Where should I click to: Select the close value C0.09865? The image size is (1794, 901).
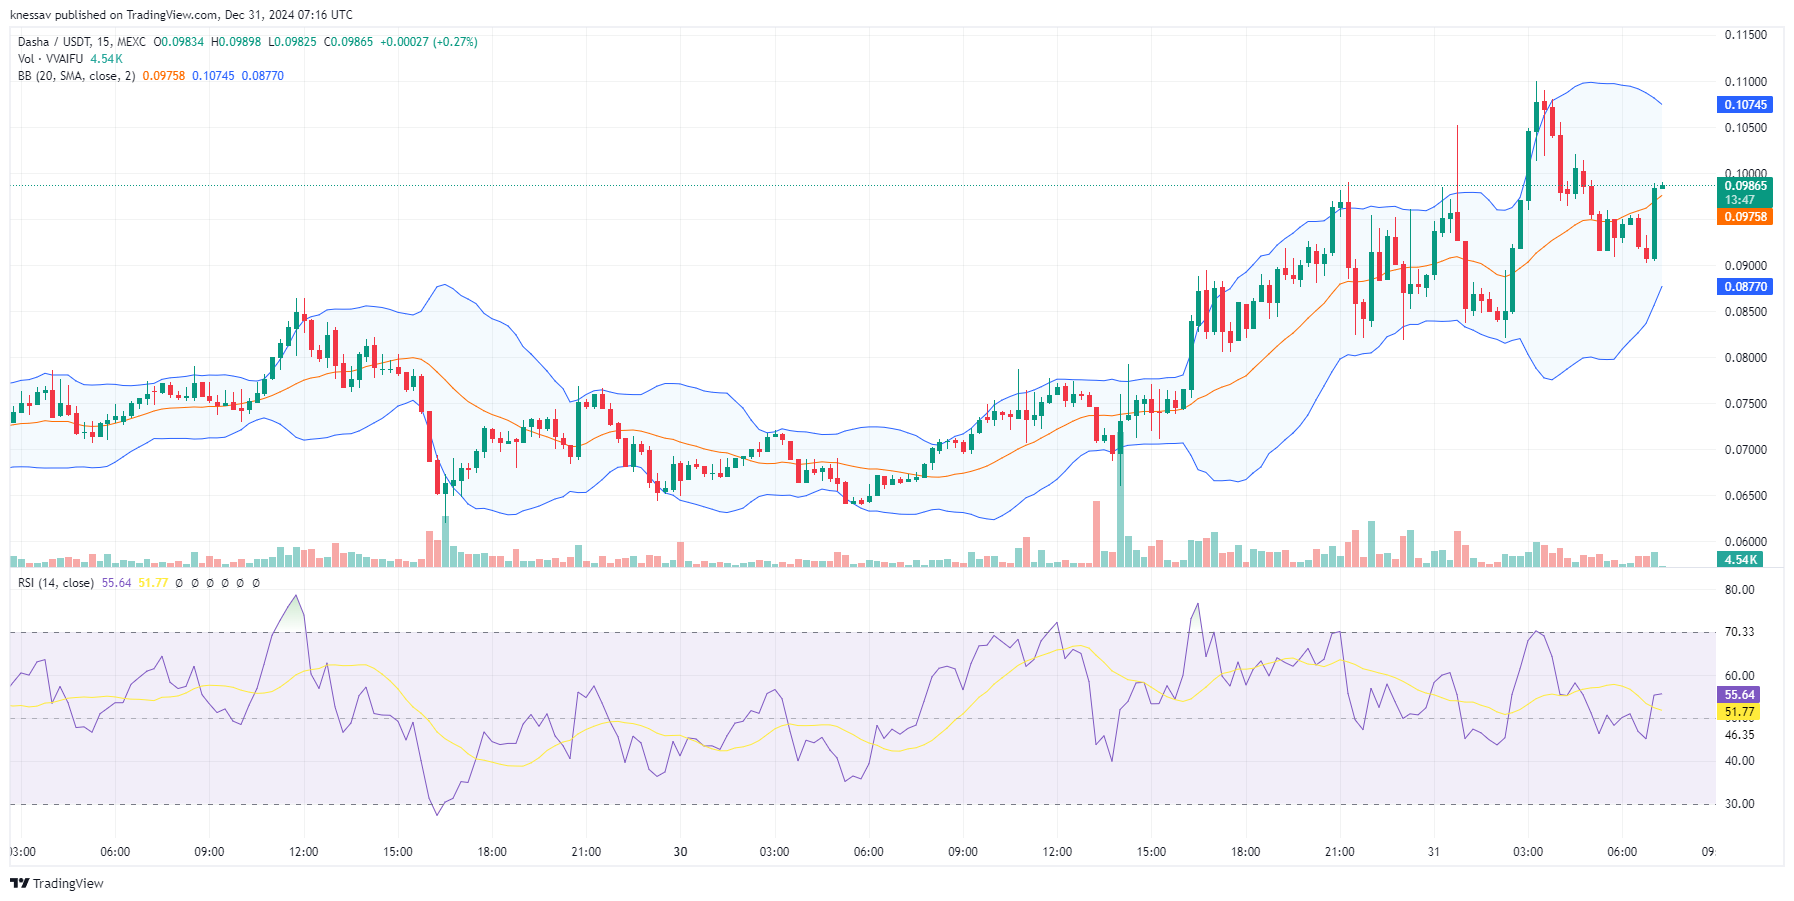click(x=348, y=42)
